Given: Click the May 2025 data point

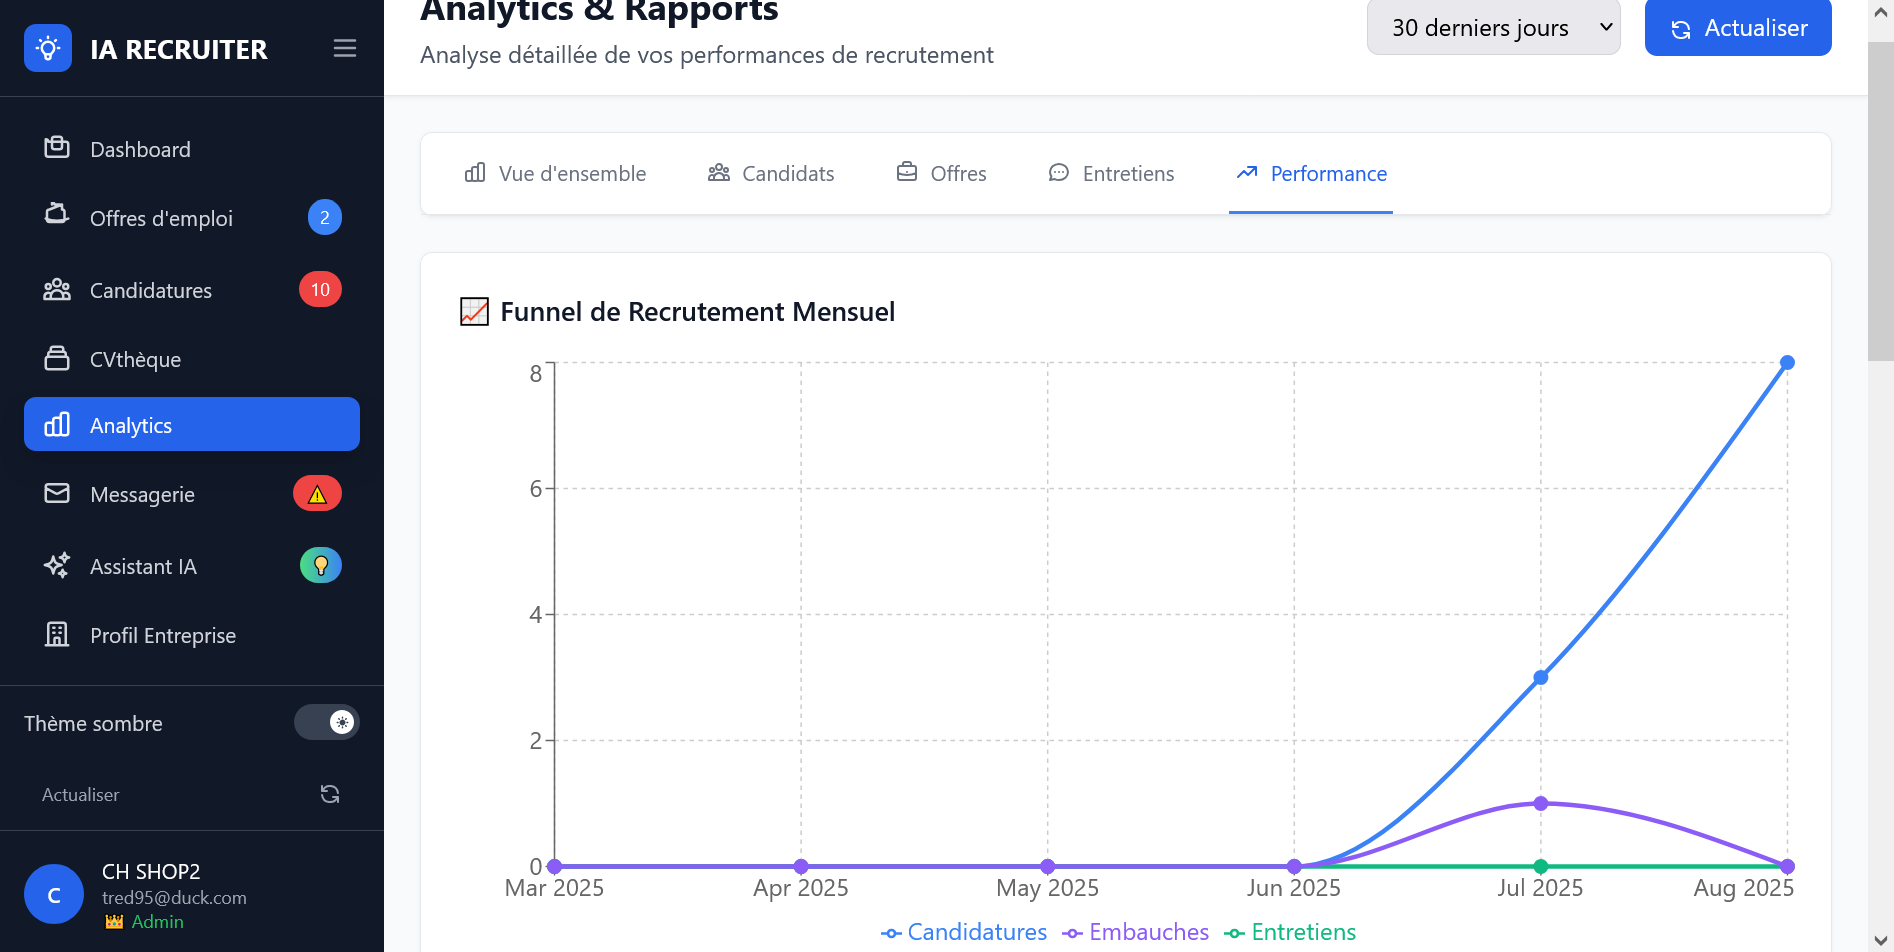Looking at the screenshot, I should [1048, 866].
